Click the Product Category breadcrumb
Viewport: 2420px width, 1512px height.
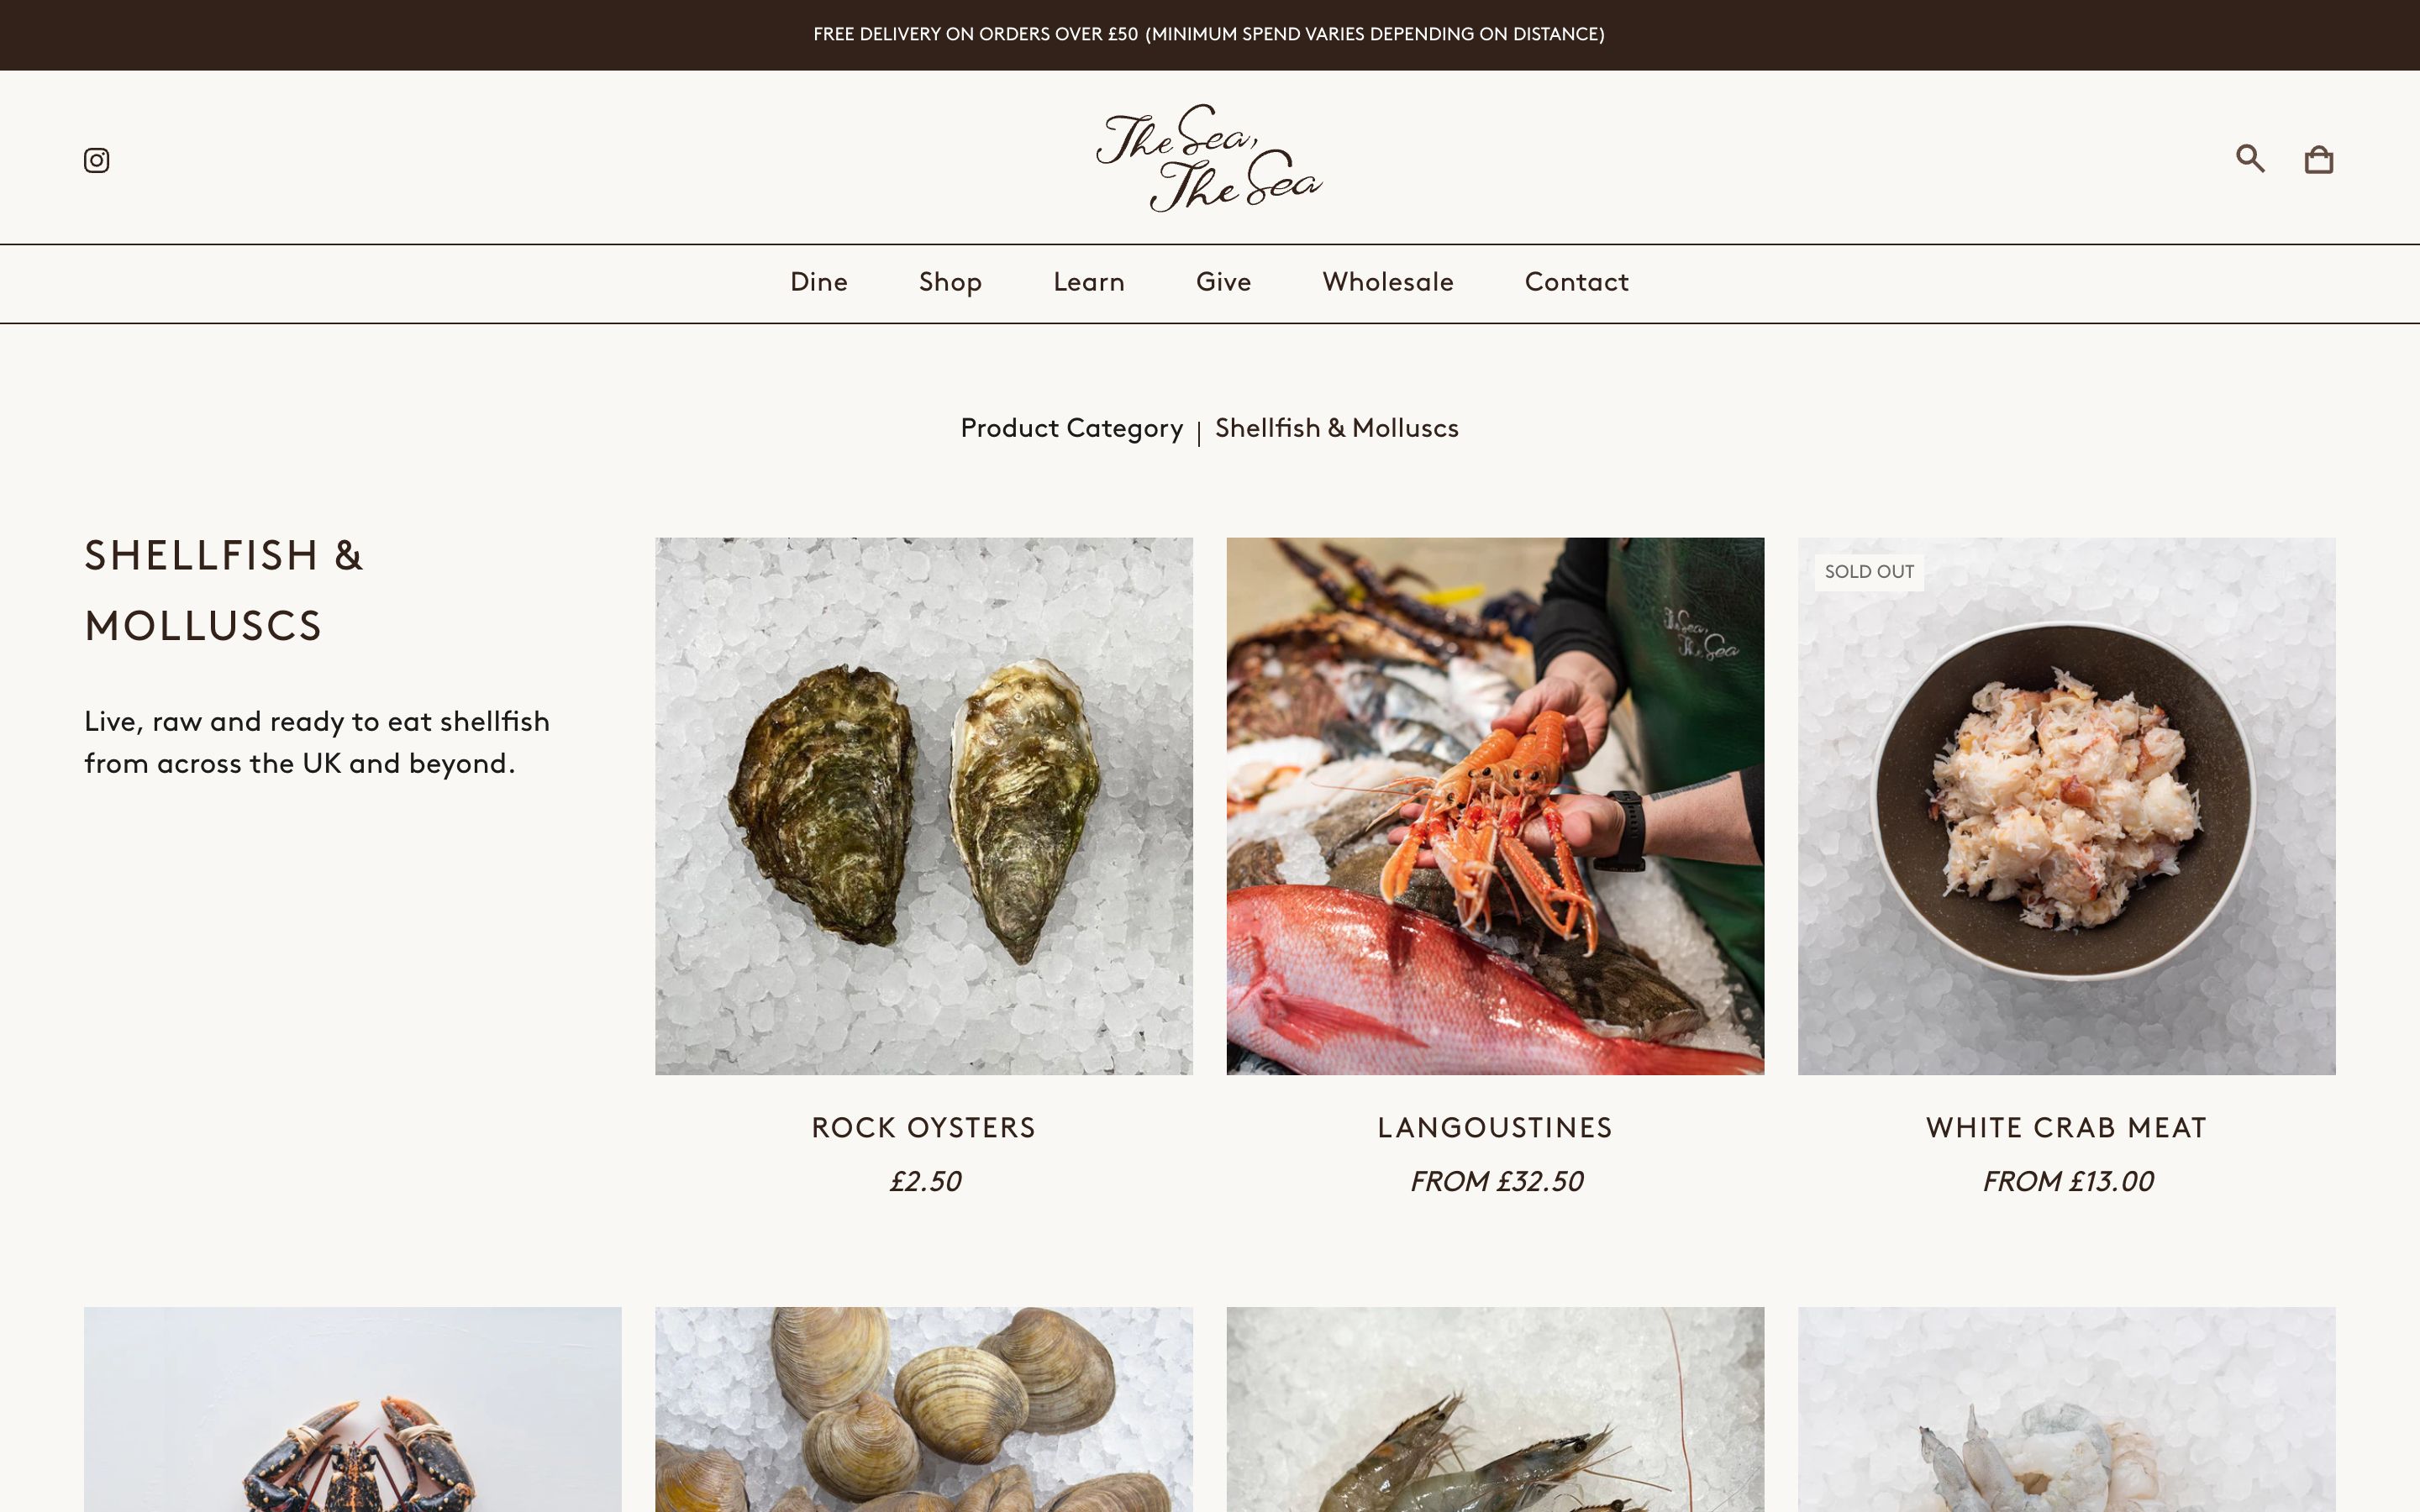pos(1071,429)
